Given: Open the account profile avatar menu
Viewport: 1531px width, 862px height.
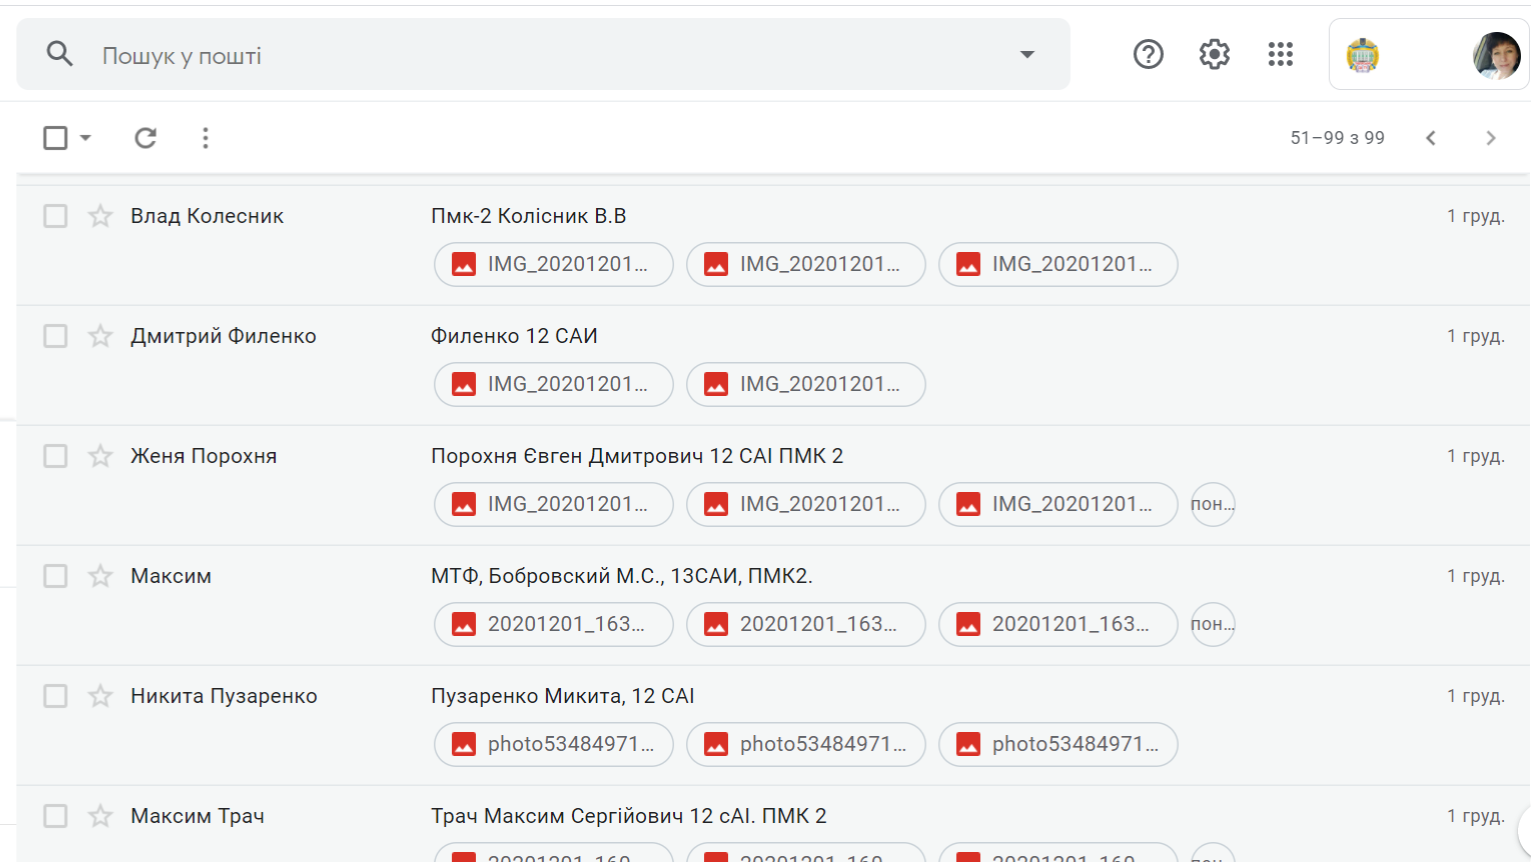Looking at the screenshot, I should point(1496,55).
